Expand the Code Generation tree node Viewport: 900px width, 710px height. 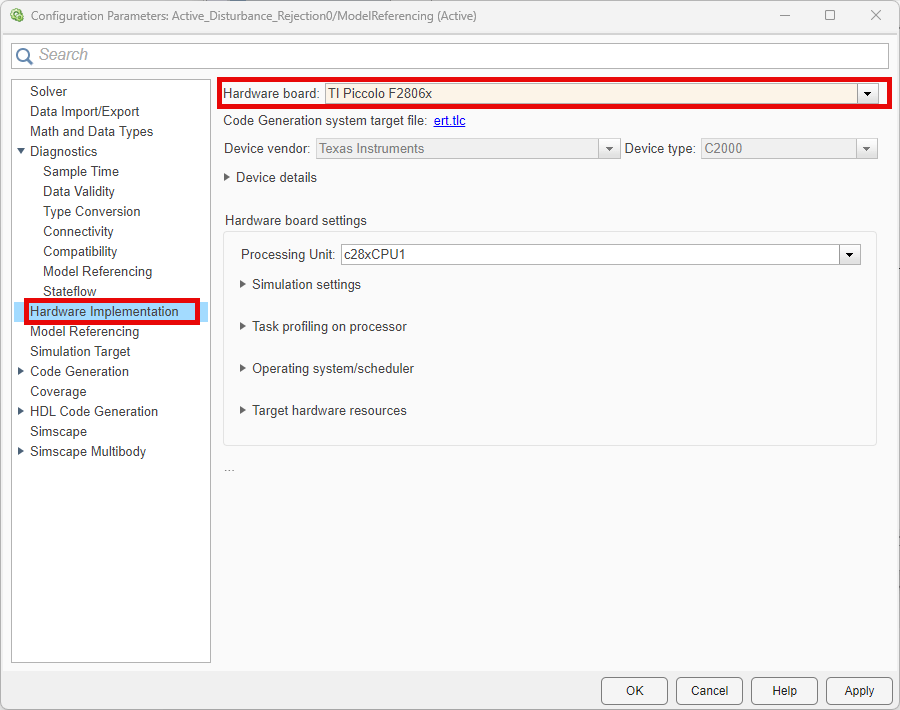point(21,372)
